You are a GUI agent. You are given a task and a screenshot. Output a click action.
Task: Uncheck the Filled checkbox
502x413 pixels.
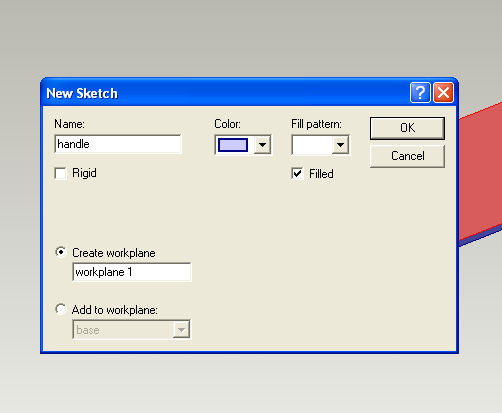tap(297, 173)
